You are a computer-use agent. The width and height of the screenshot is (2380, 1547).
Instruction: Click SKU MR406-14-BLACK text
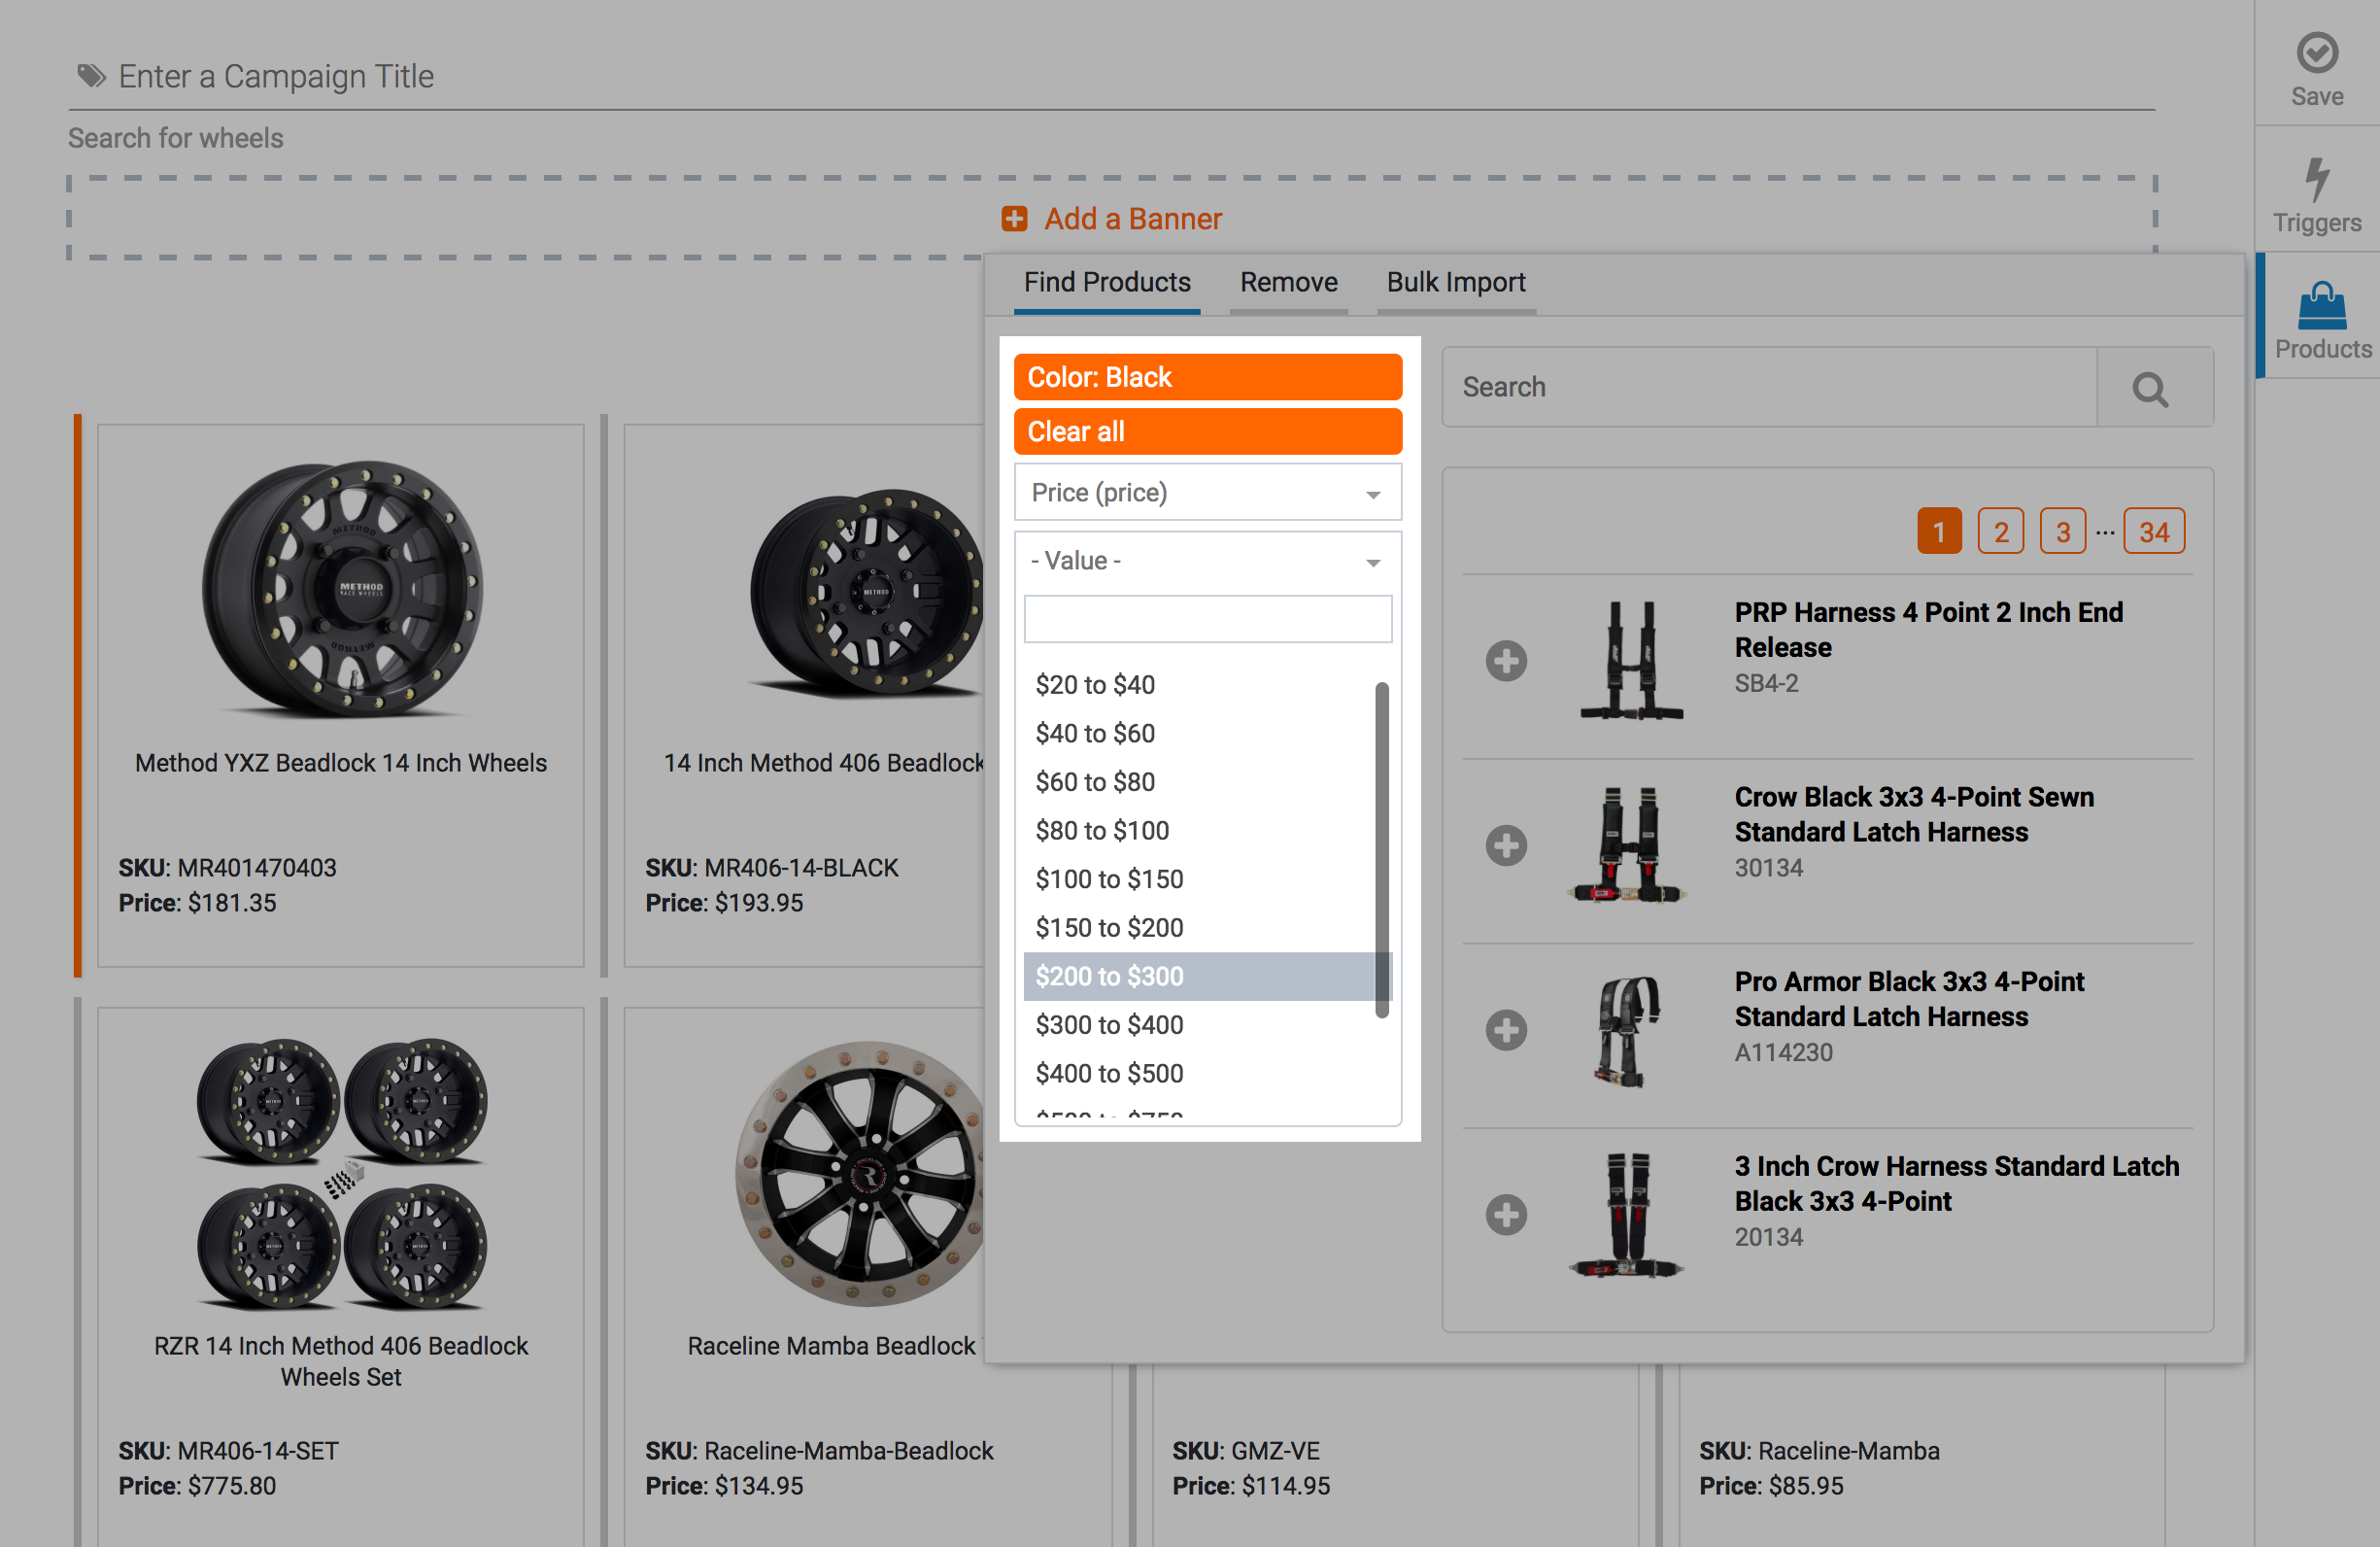(771, 868)
